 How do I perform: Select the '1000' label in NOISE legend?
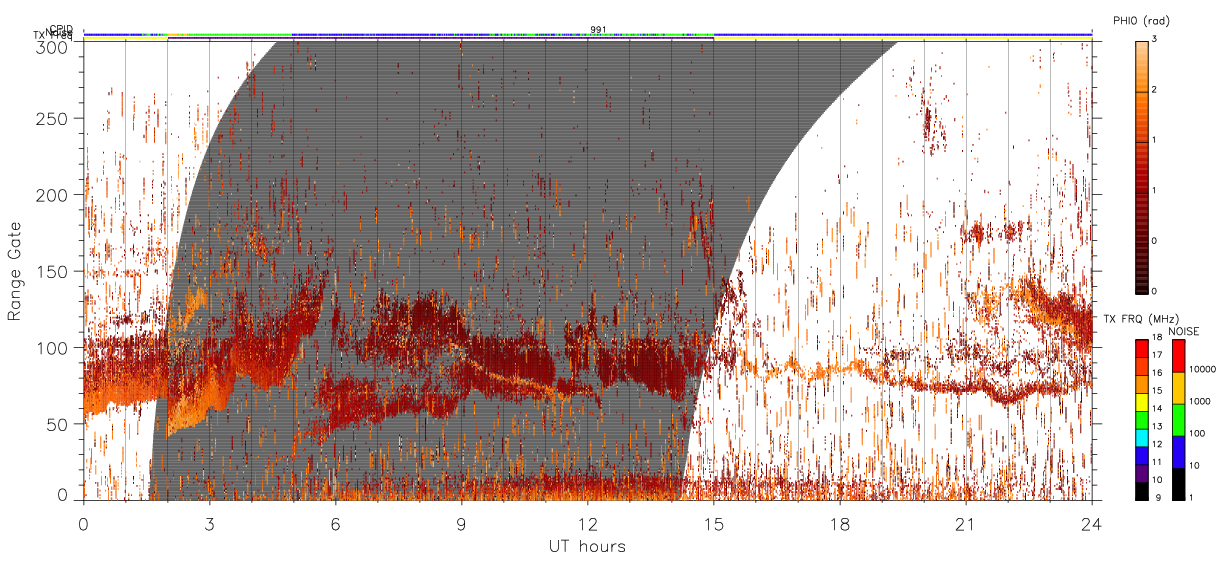[1200, 402]
